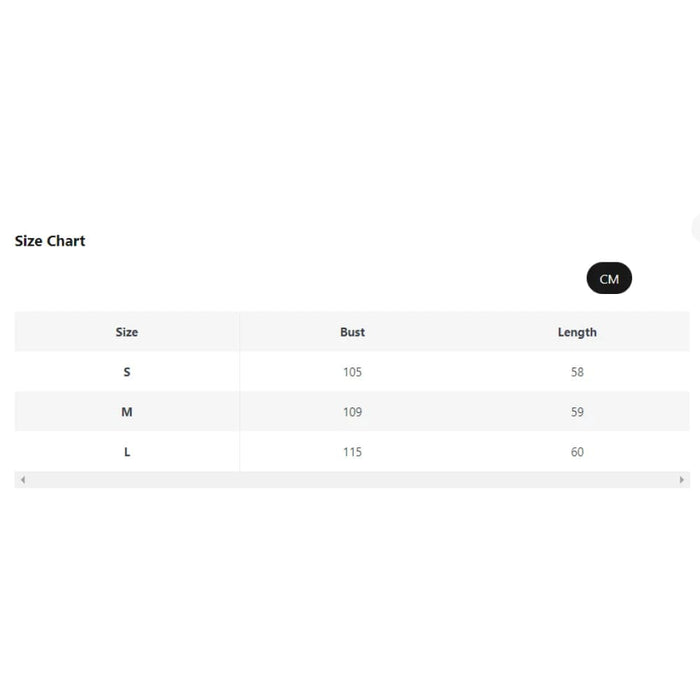Click the length value 60
The image size is (700, 700).
pyautogui.click(x=577, y=452)
